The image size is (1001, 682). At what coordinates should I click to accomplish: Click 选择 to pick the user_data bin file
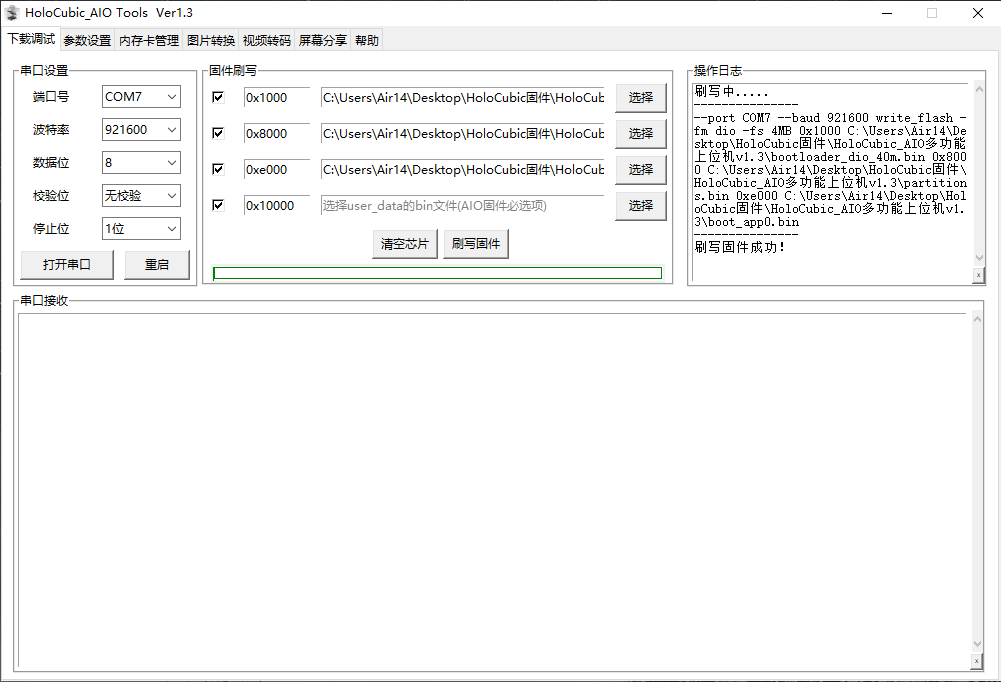[640, 205]
